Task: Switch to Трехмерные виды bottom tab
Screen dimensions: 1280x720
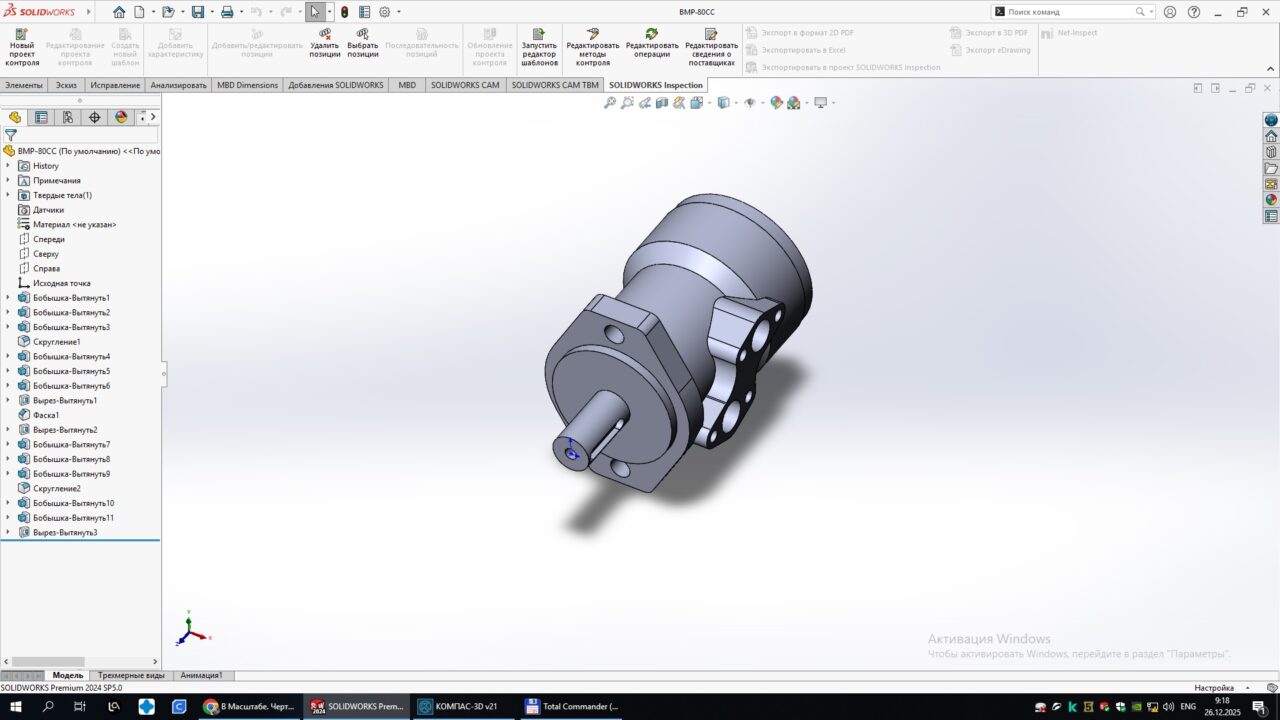Action: point(131,675)
